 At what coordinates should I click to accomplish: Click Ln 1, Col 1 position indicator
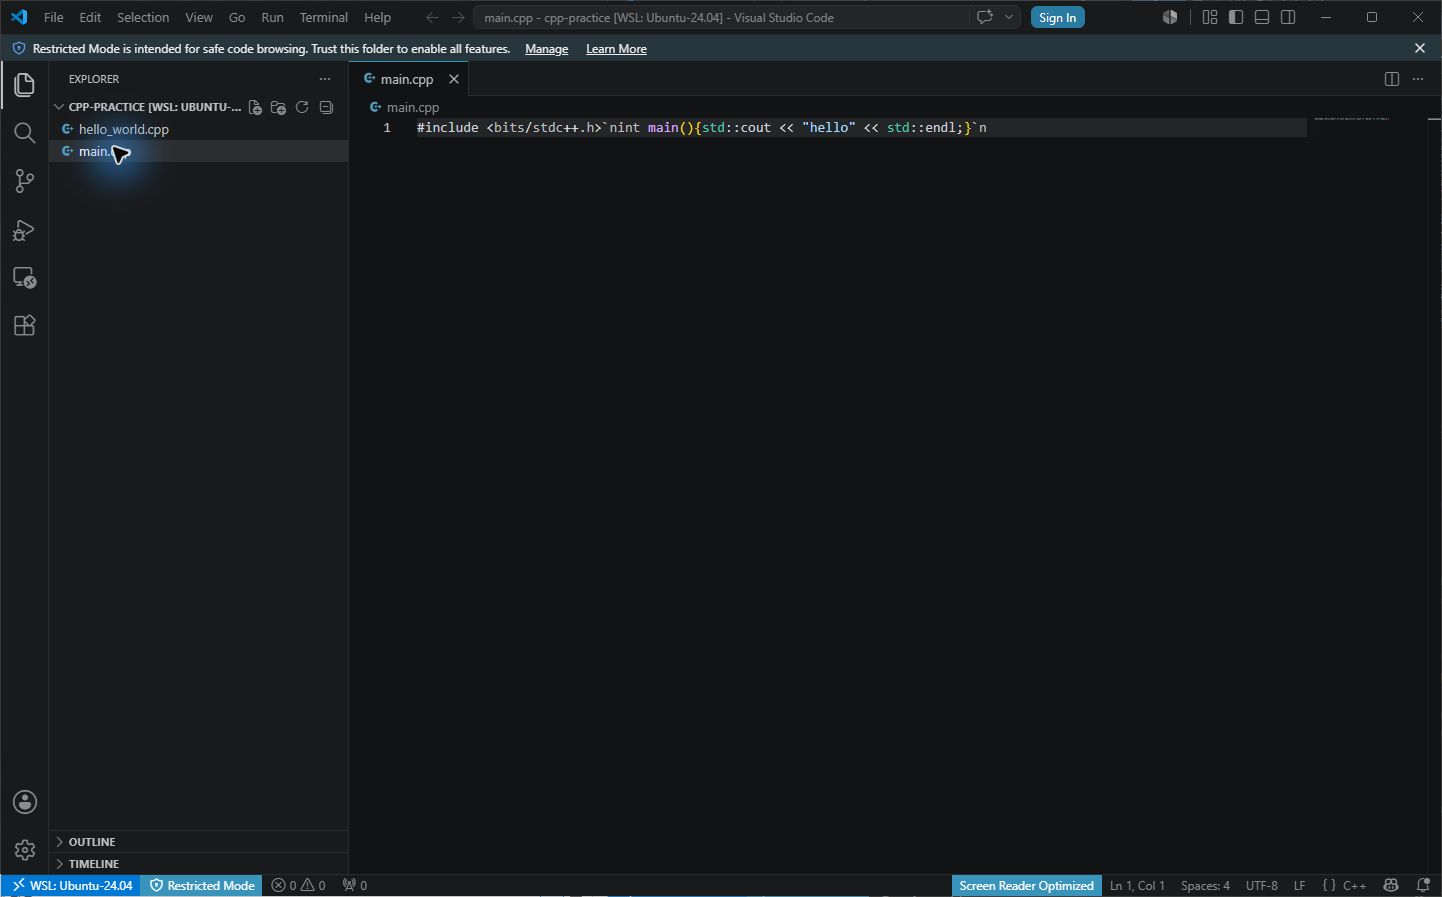point(1137,885)
